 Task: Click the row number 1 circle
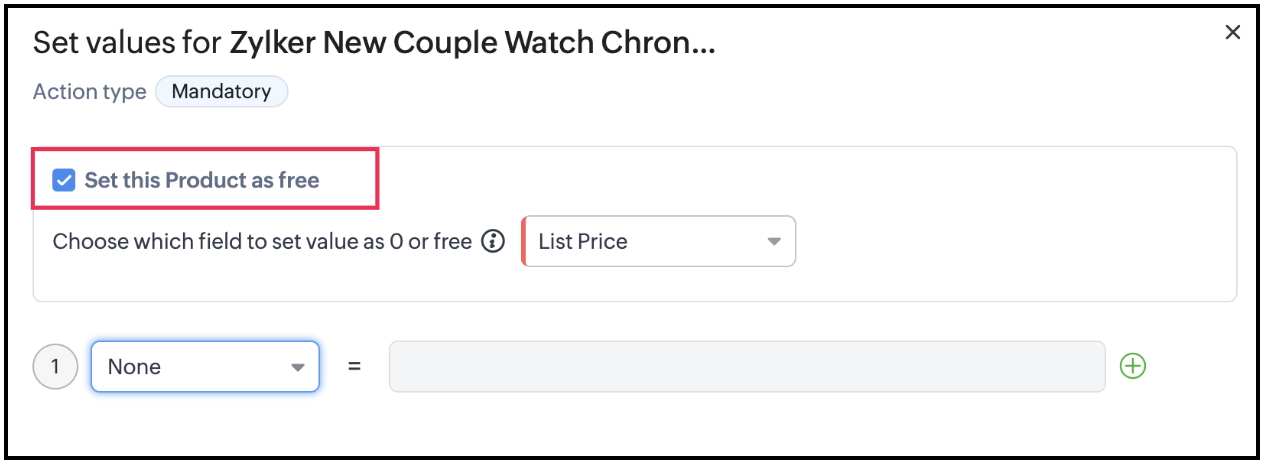[x=55, y=367]
